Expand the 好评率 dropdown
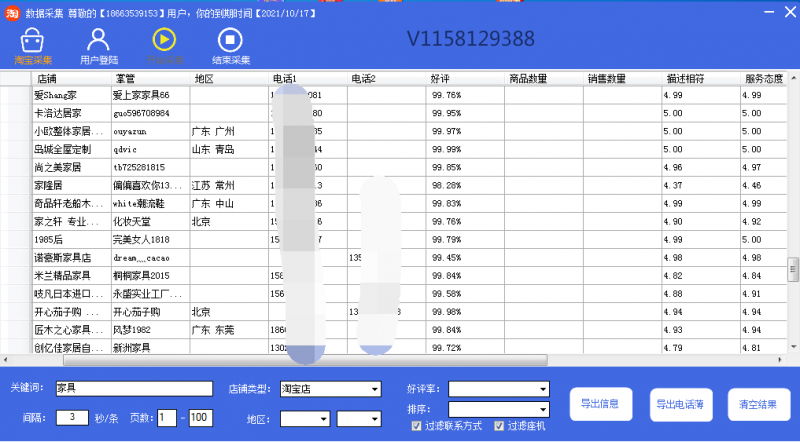The height and width of the screenshot is (442, 800). click(x=498, y=389)
